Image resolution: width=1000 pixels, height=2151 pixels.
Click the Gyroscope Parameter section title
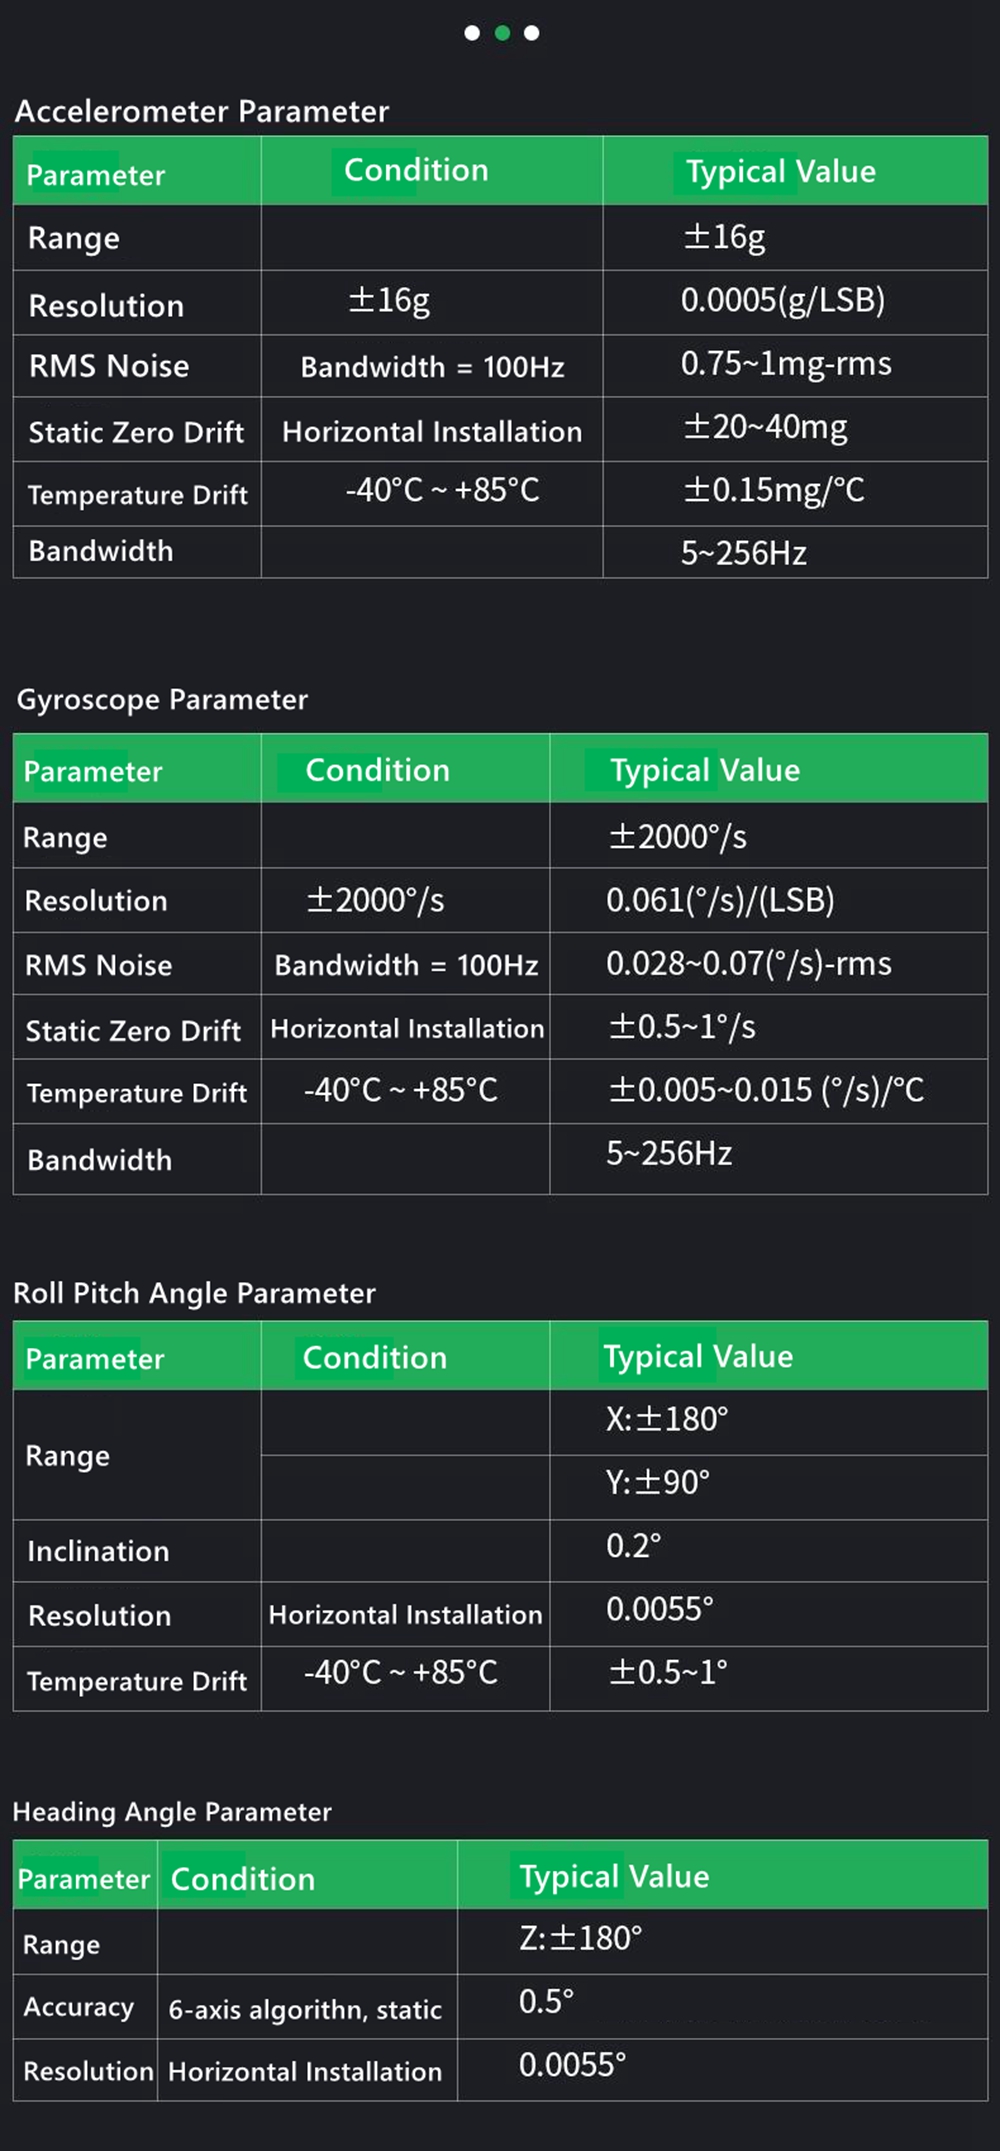[x=162, y=699]
